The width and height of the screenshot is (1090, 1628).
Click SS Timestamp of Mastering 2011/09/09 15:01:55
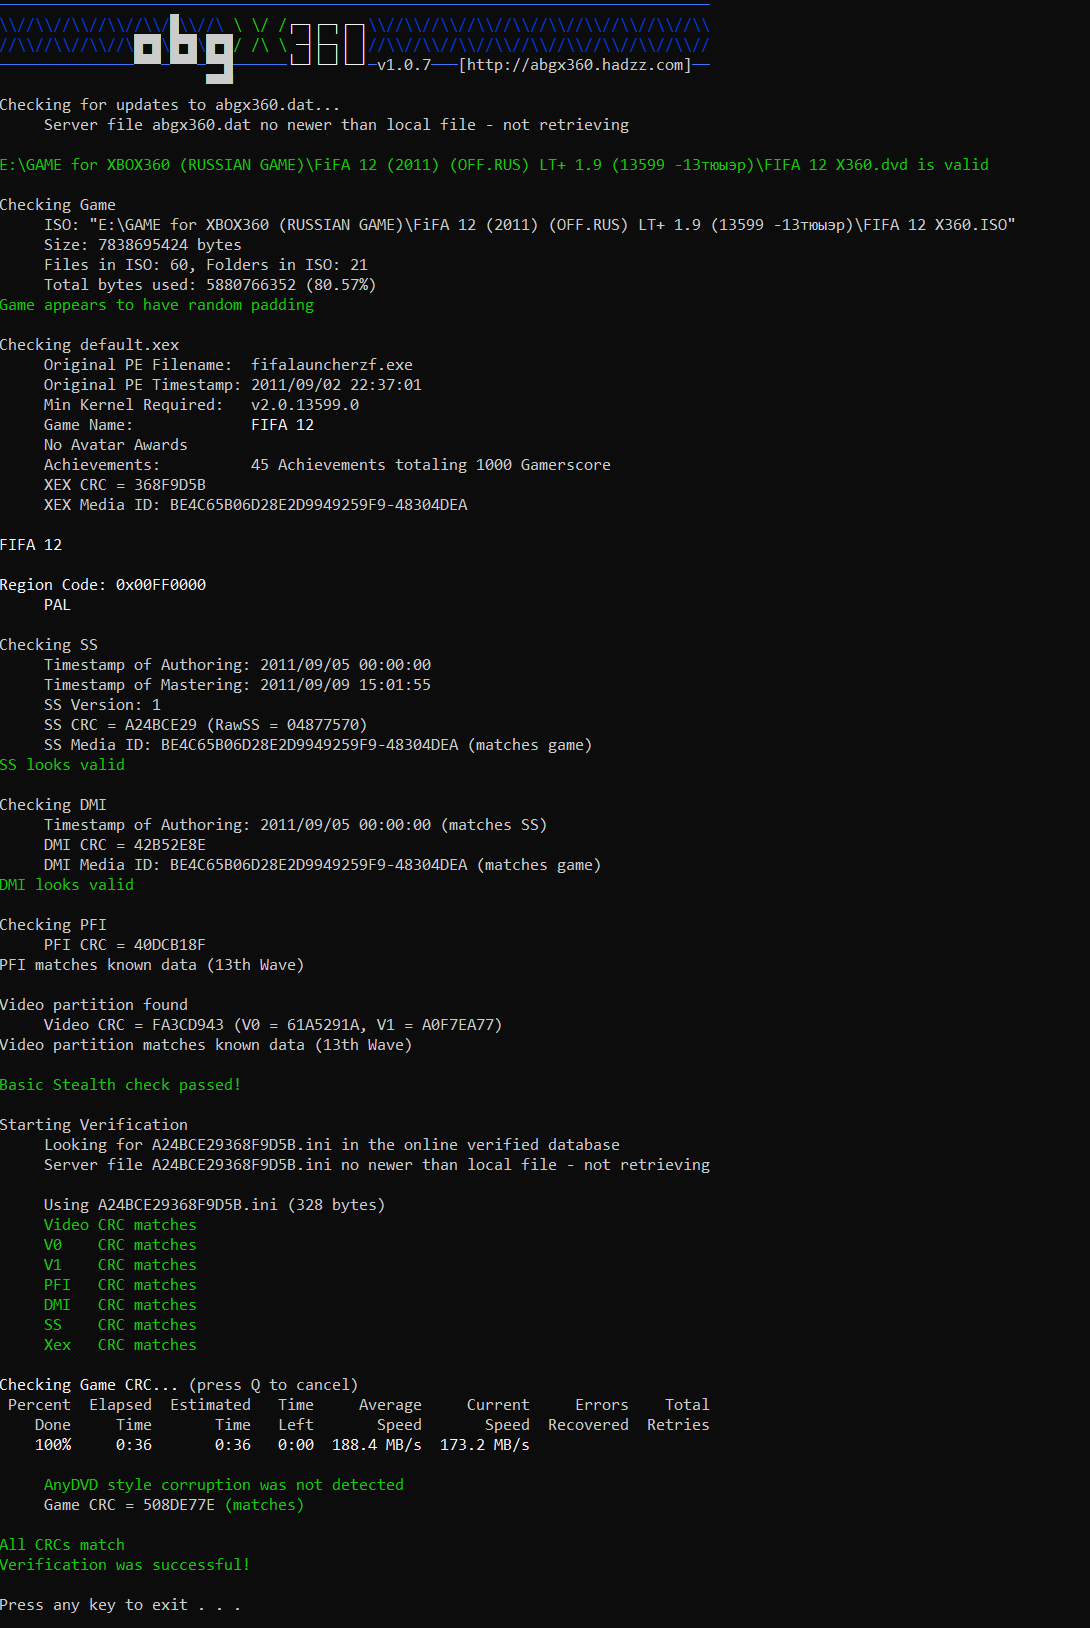tap(238, 685)
